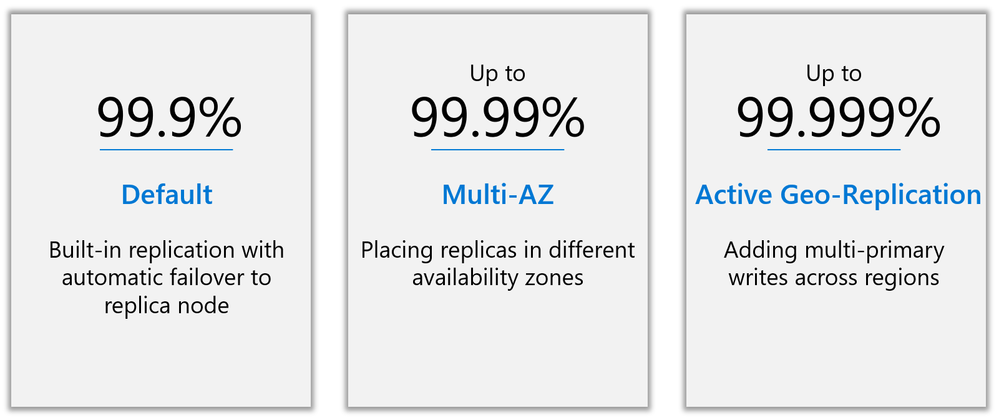Screen dimensions: 999x418
Task: Click the "replica node" text line
Action: coord(166,306)
